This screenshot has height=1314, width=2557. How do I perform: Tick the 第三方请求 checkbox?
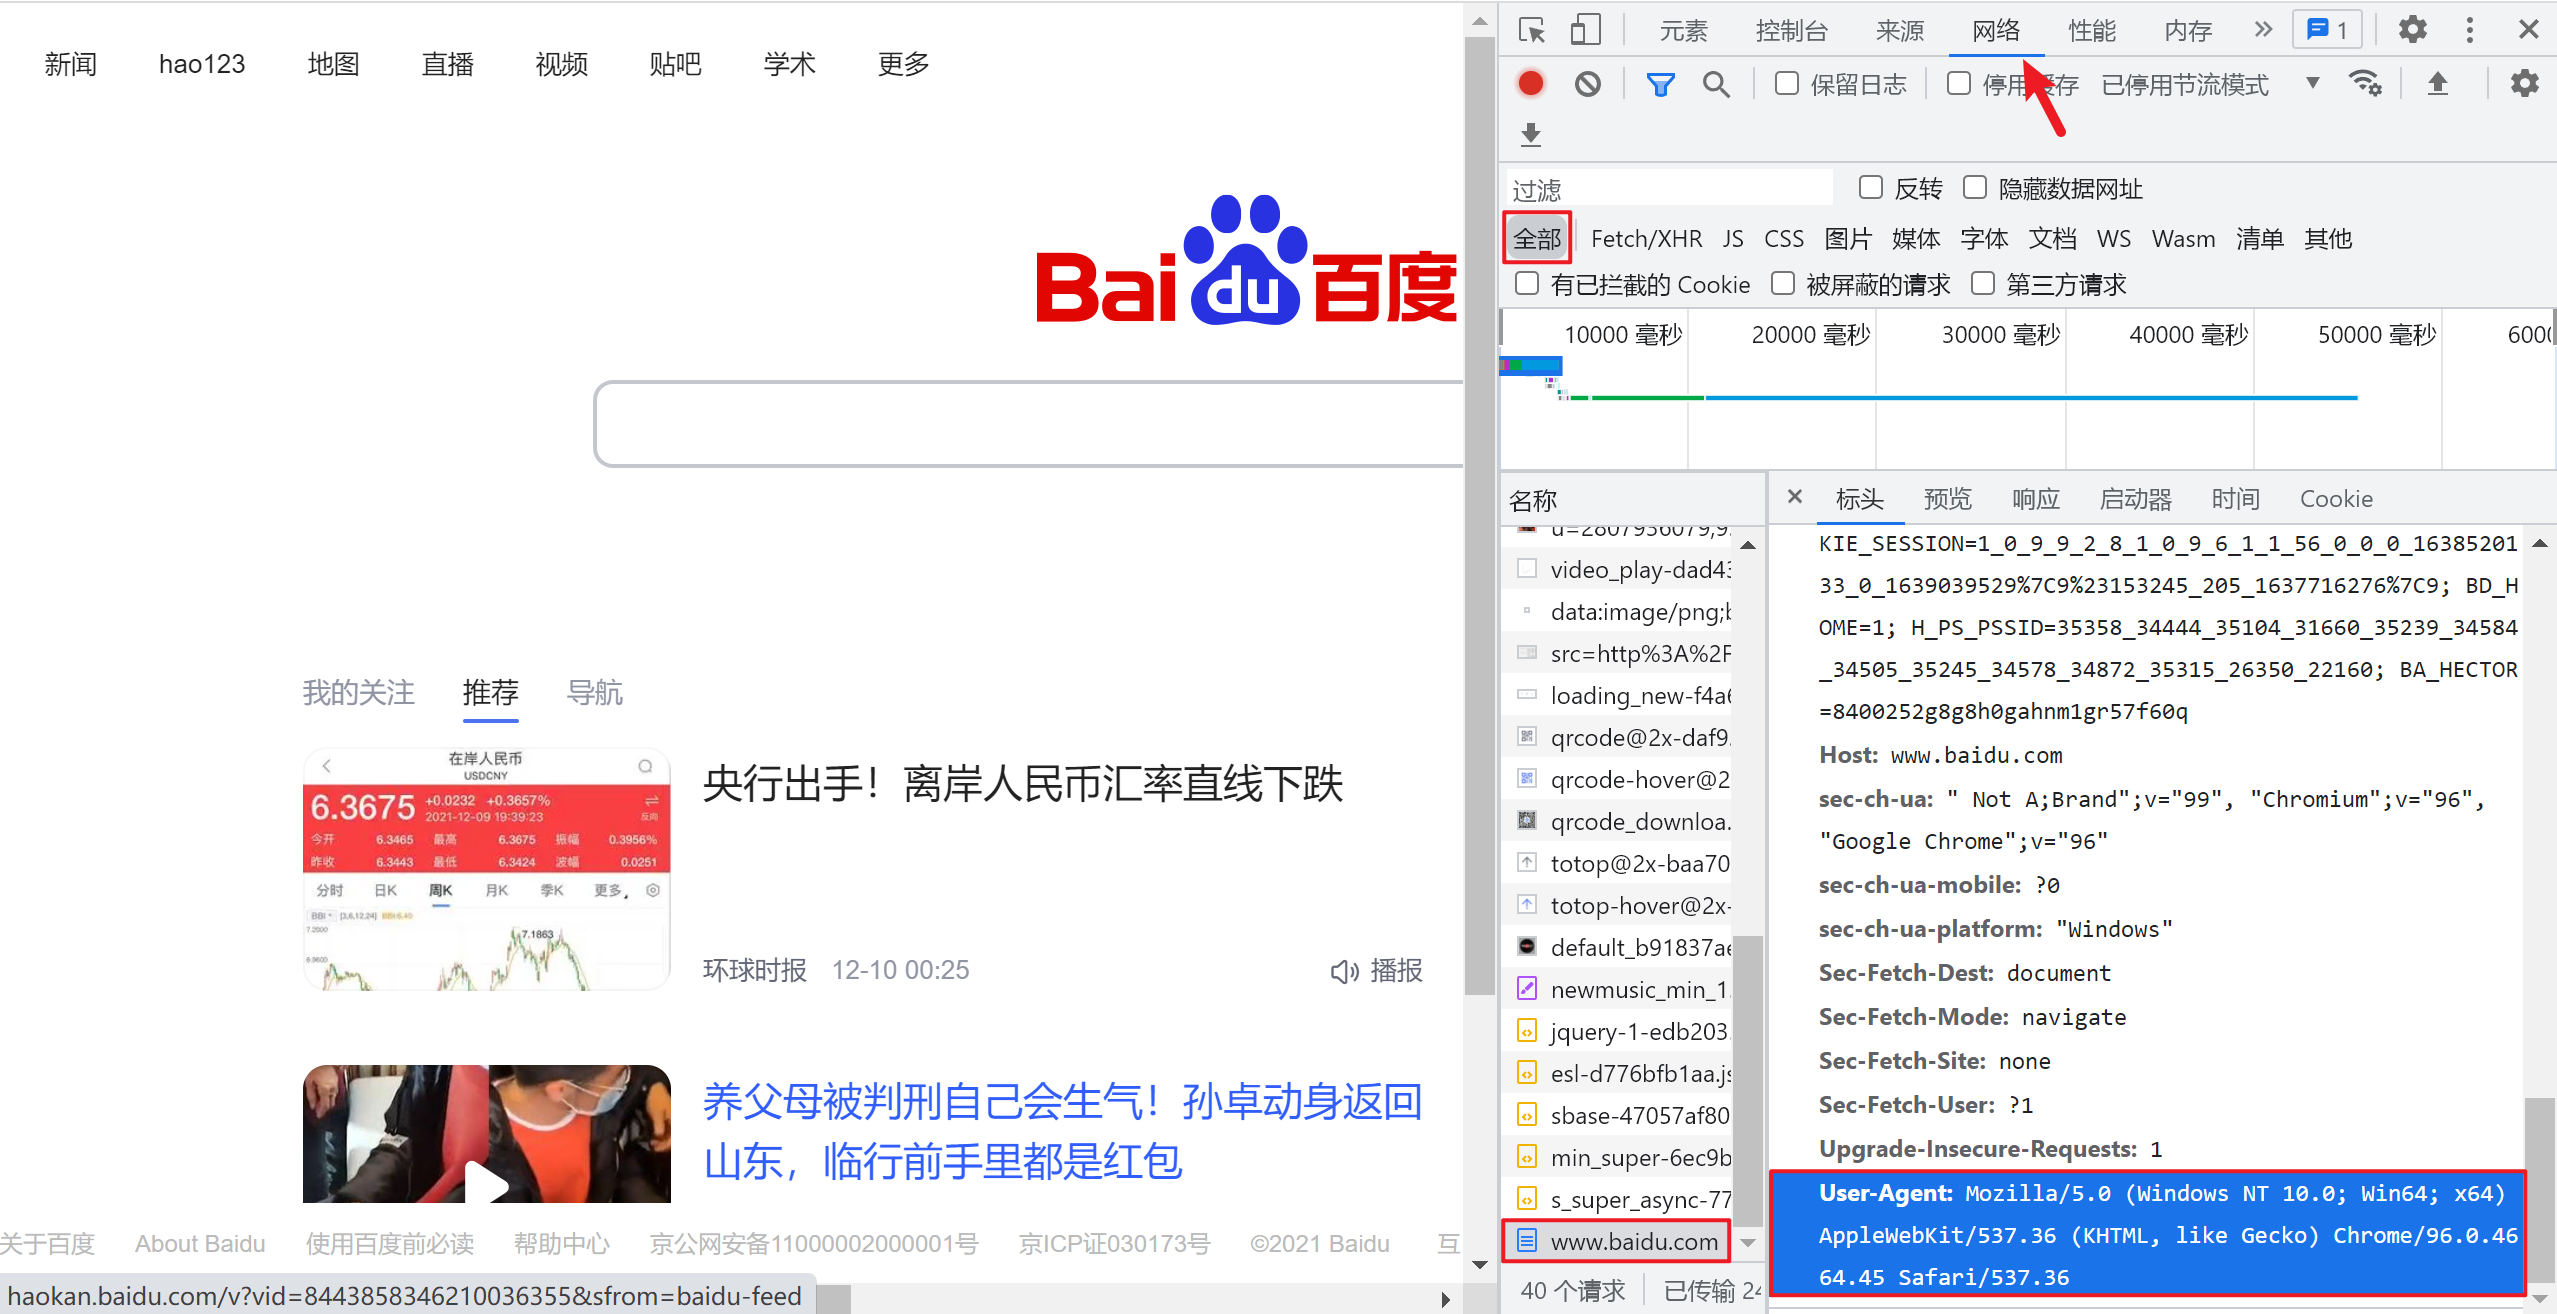coord(1982,284)
